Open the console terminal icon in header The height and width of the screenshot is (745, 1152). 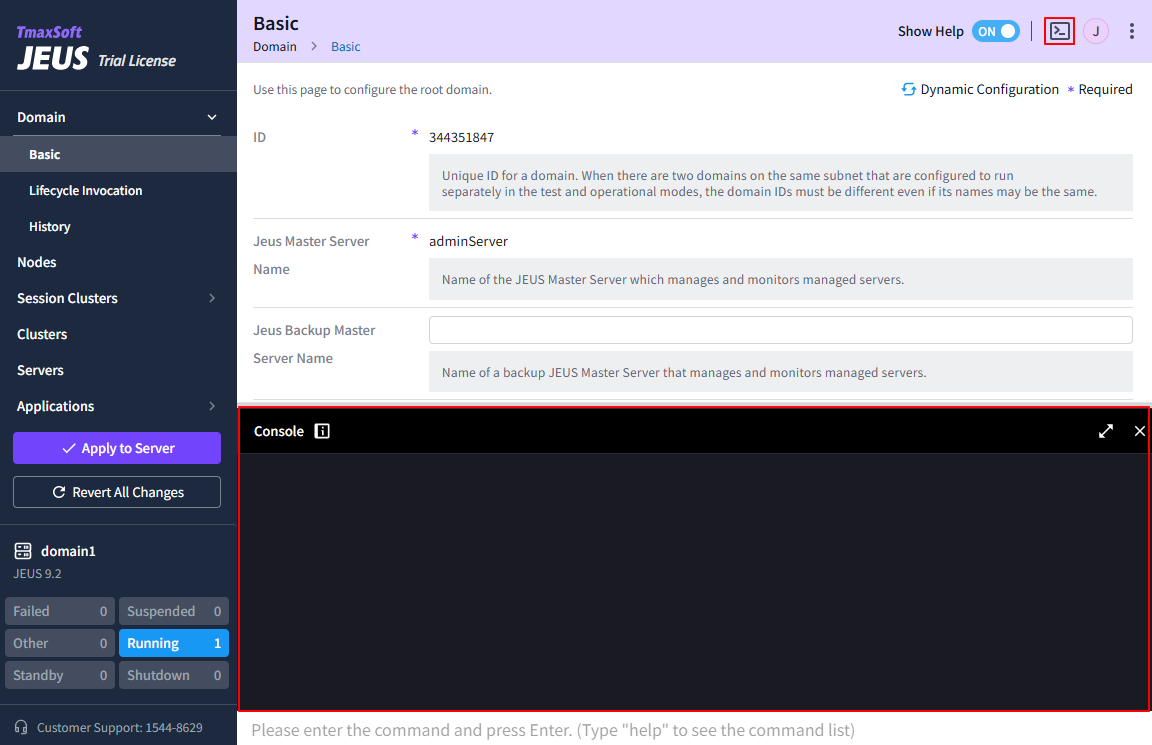1059,31
